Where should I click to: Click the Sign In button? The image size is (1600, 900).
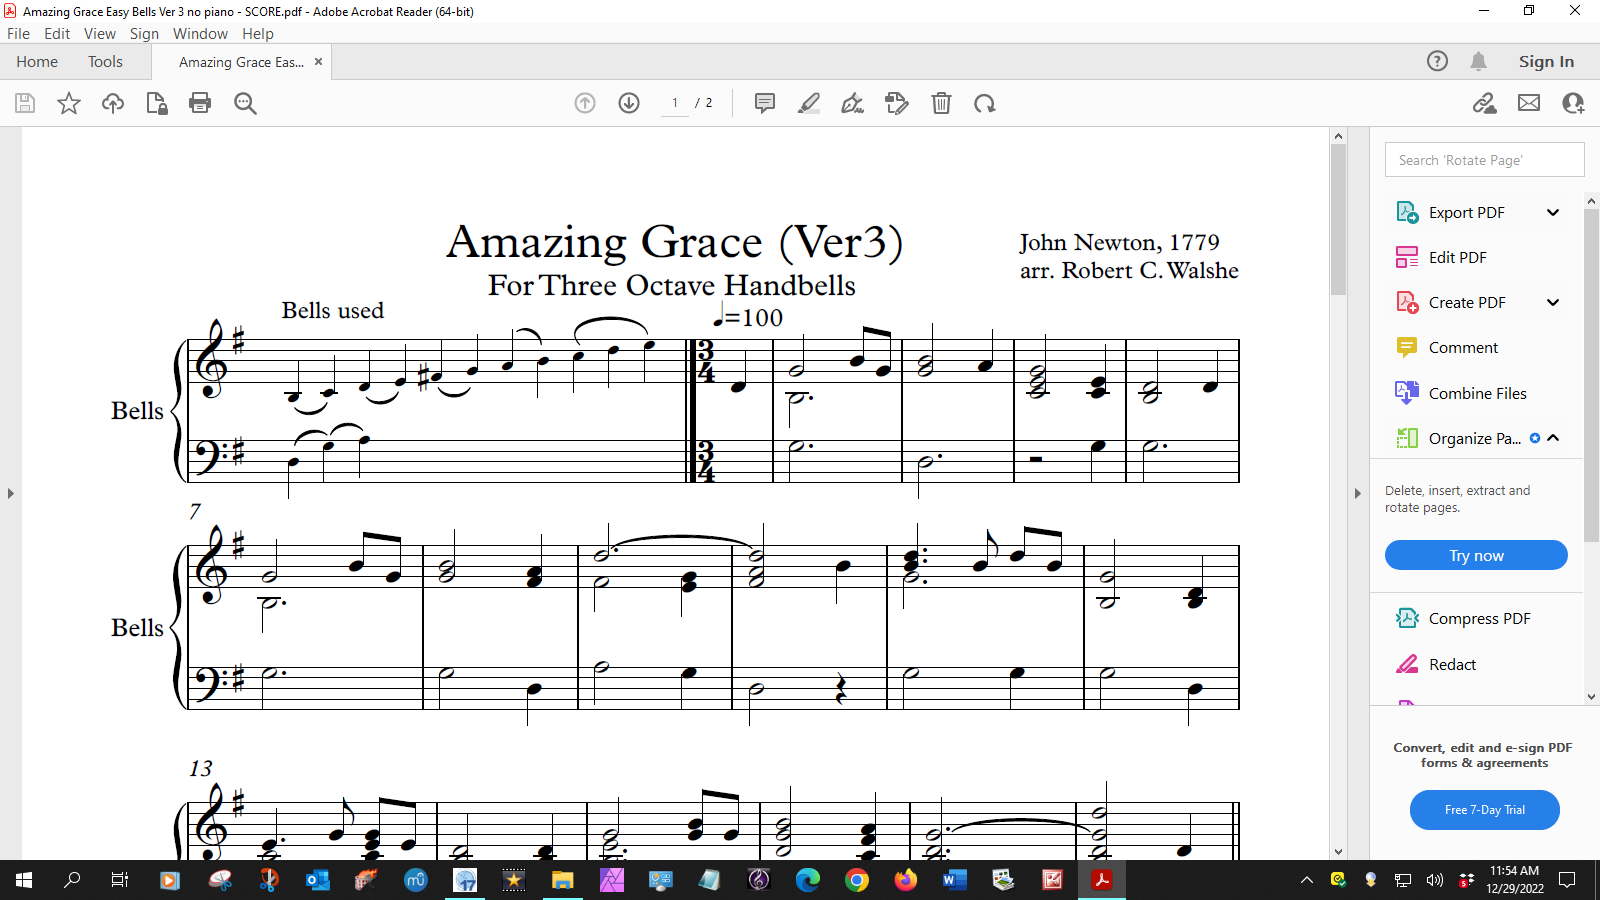pyautogui.click(x=1546, y=61)
